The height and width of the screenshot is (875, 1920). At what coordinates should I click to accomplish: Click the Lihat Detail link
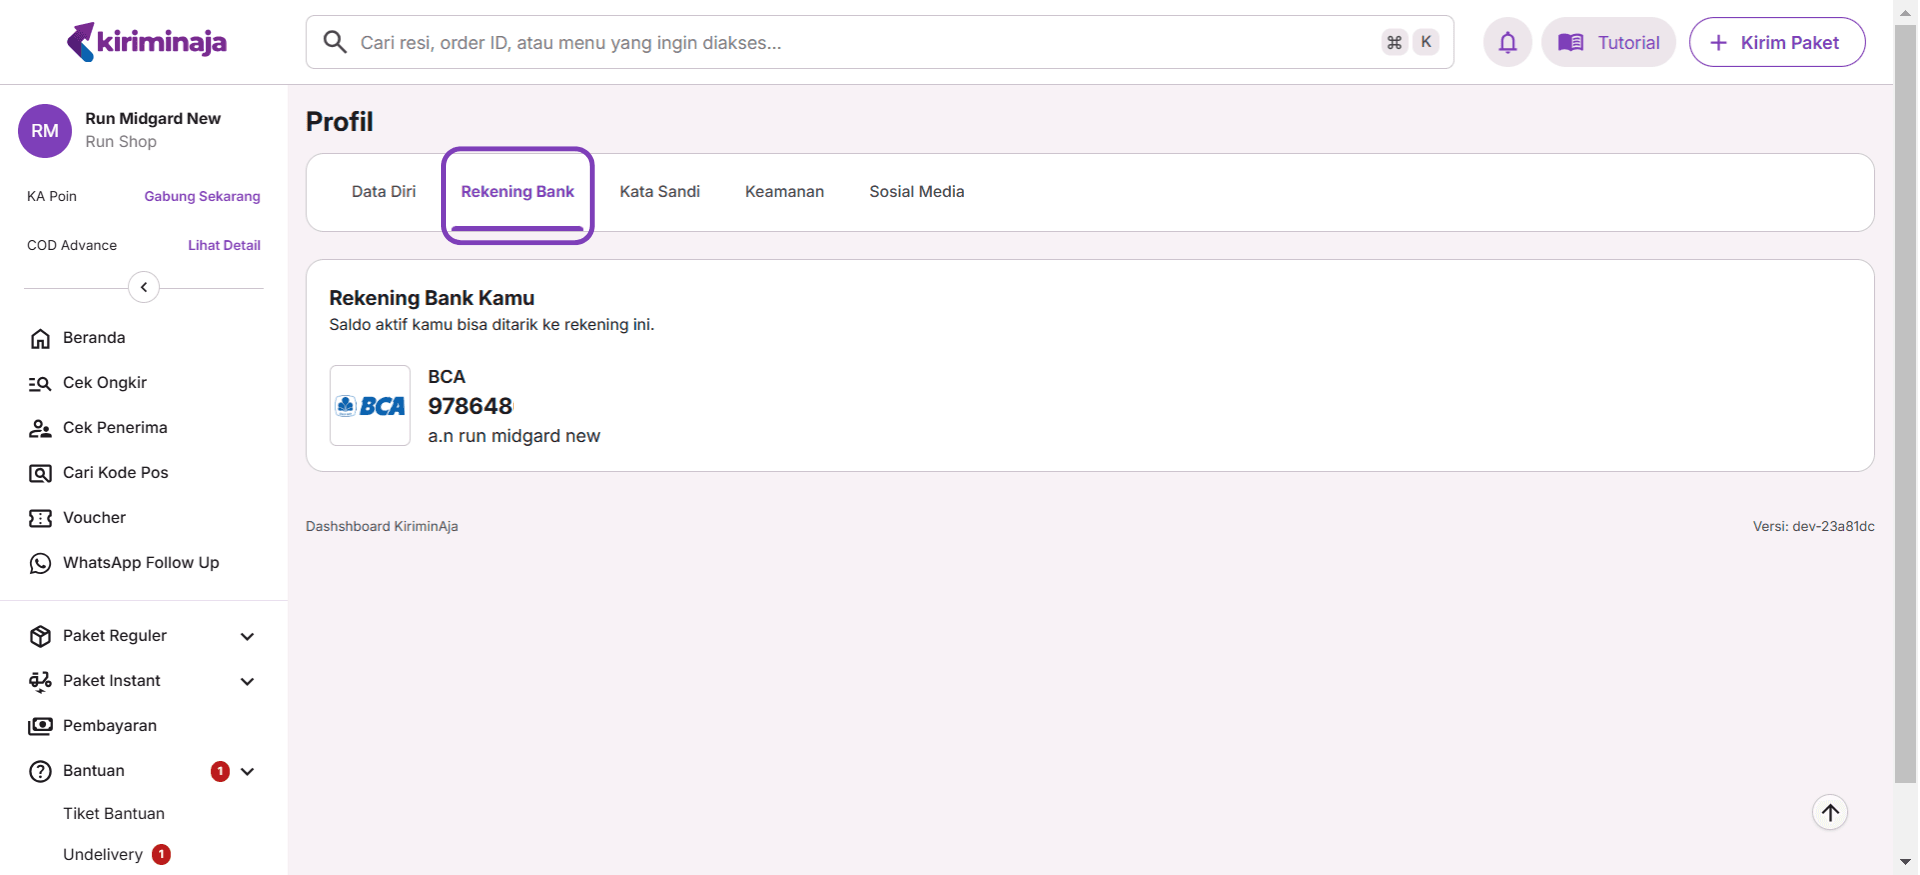(x=224, y=246)
